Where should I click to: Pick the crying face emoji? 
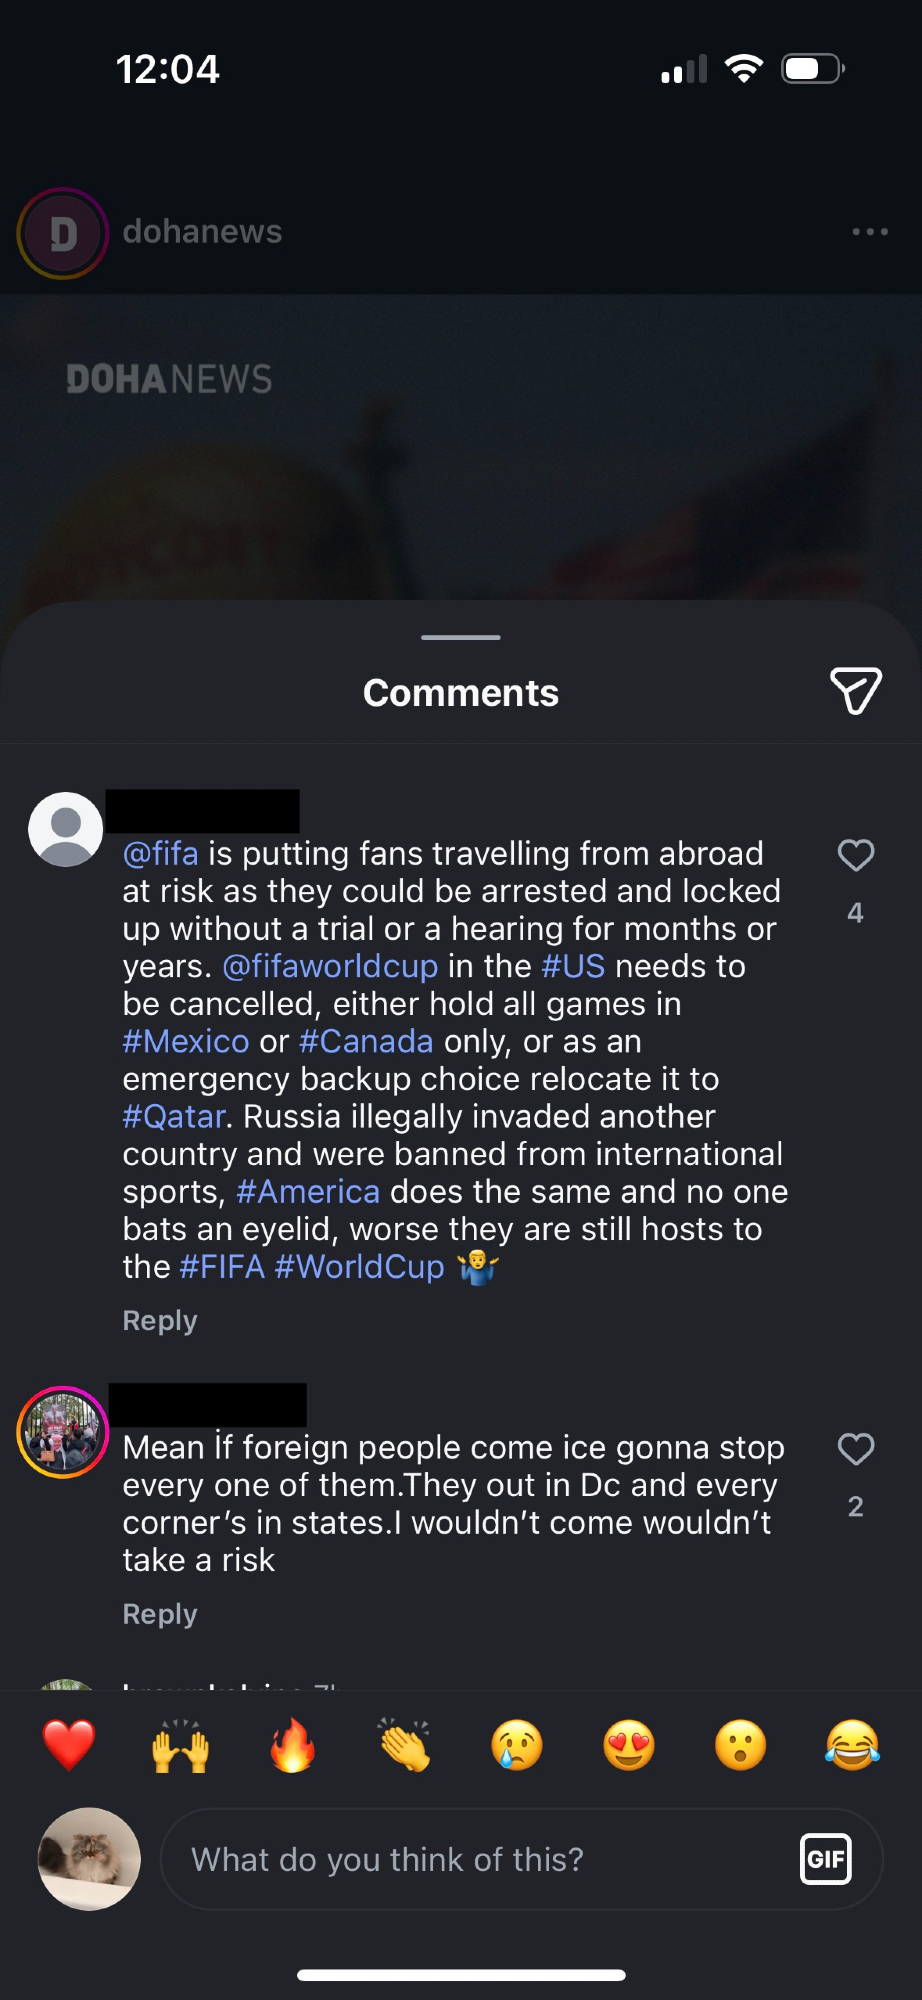pyautogui.click(x=517, y=1746)
